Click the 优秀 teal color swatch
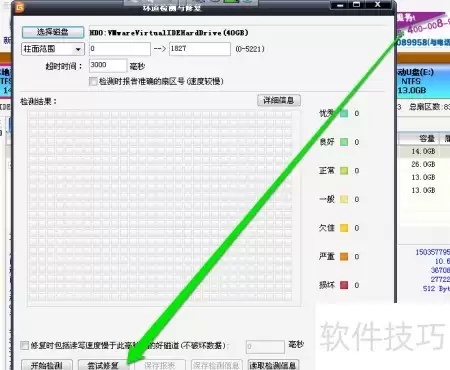 pyautogui.click(x=344, y=113)
